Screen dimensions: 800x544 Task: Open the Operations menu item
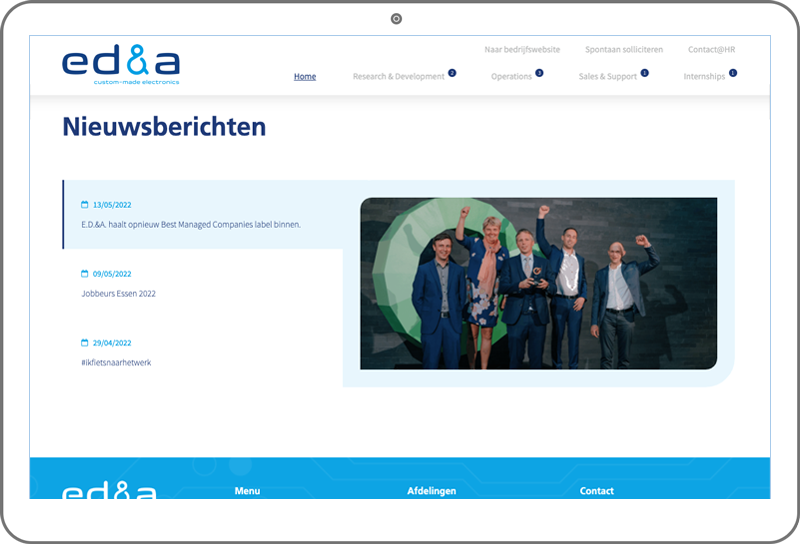click(x=511, y=77)
